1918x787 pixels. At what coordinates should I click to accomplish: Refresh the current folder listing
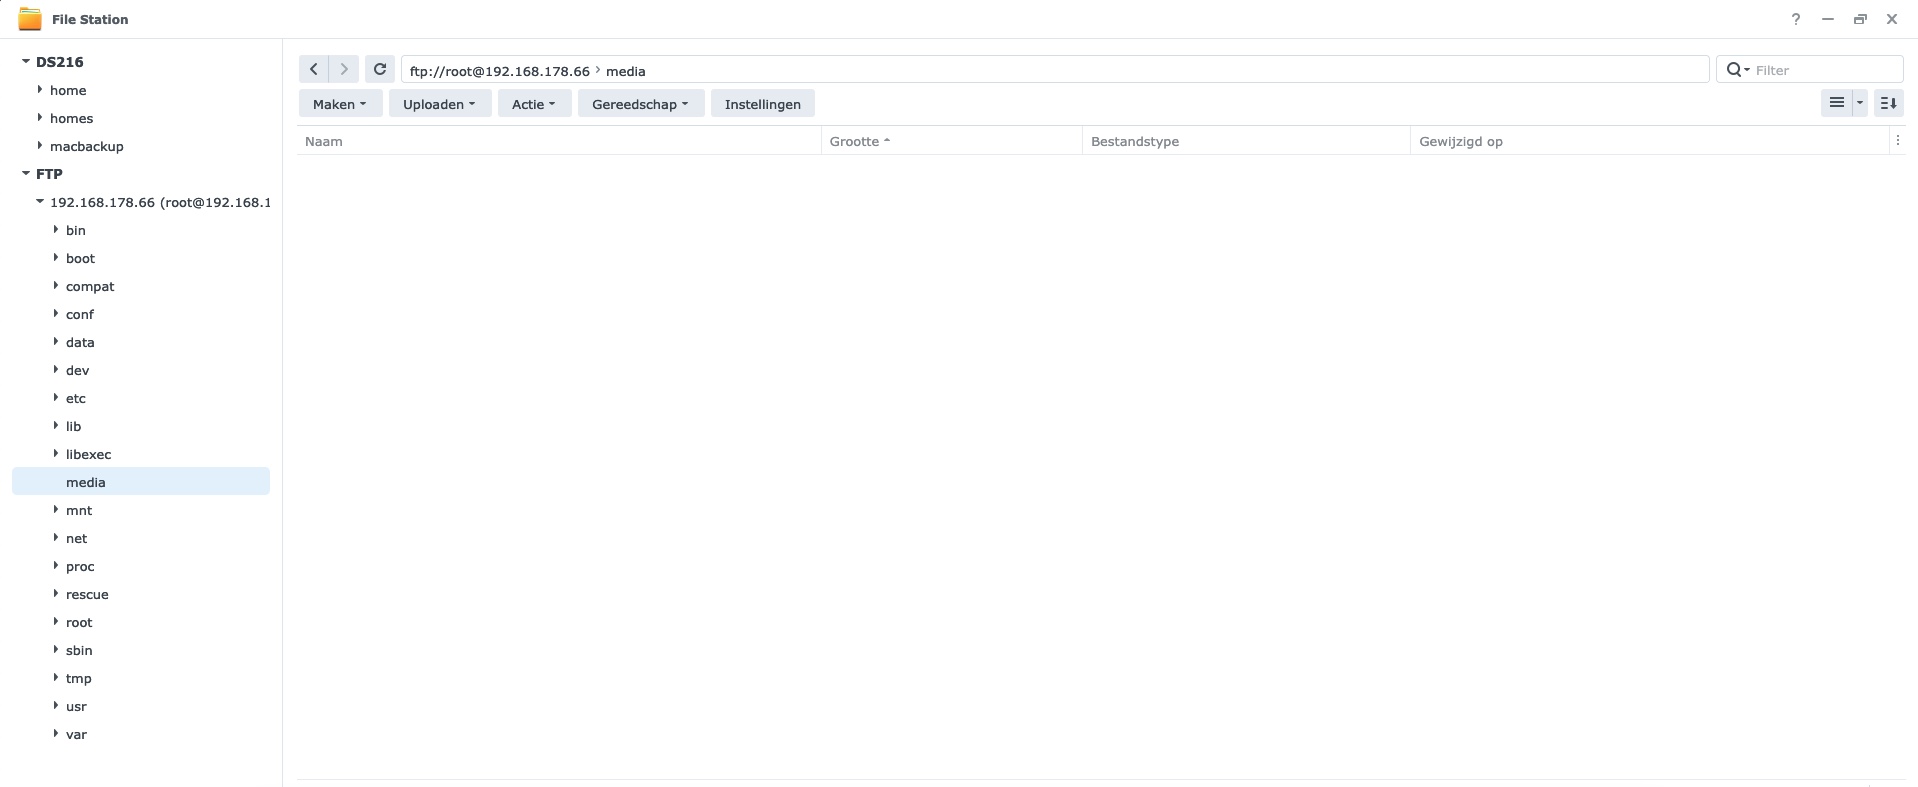coord(380,69)
